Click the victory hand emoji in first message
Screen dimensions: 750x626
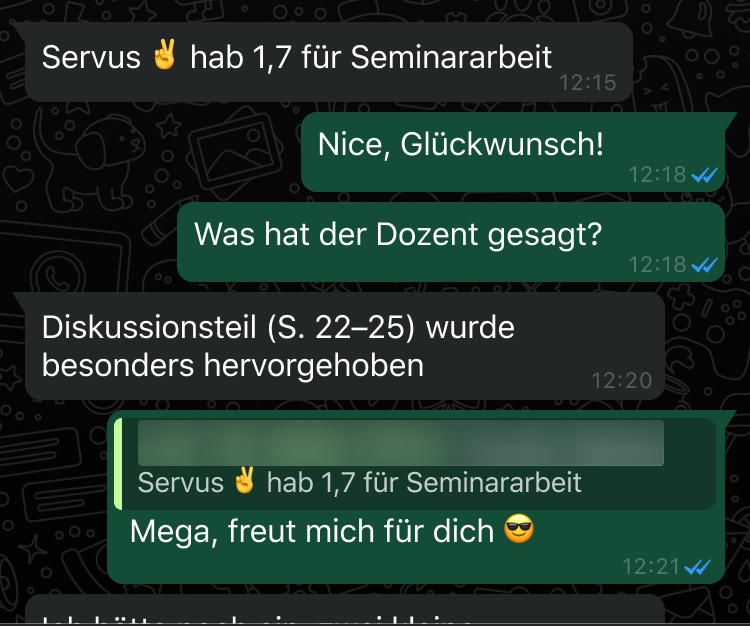165,55
